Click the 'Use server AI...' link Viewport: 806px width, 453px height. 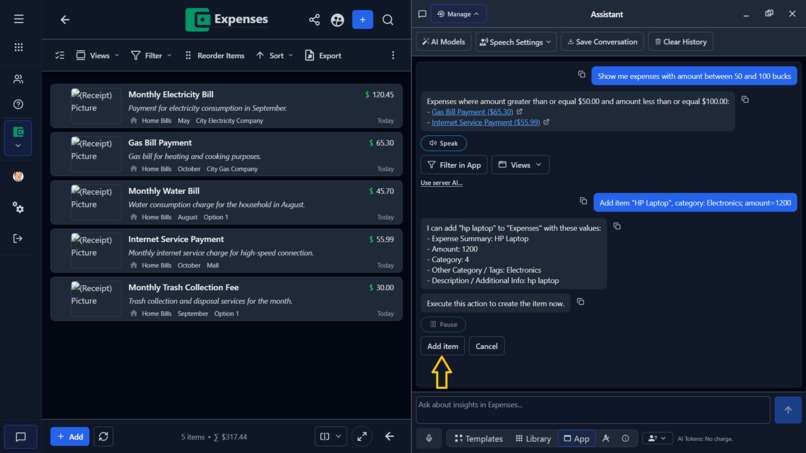[x=441, y=183]
